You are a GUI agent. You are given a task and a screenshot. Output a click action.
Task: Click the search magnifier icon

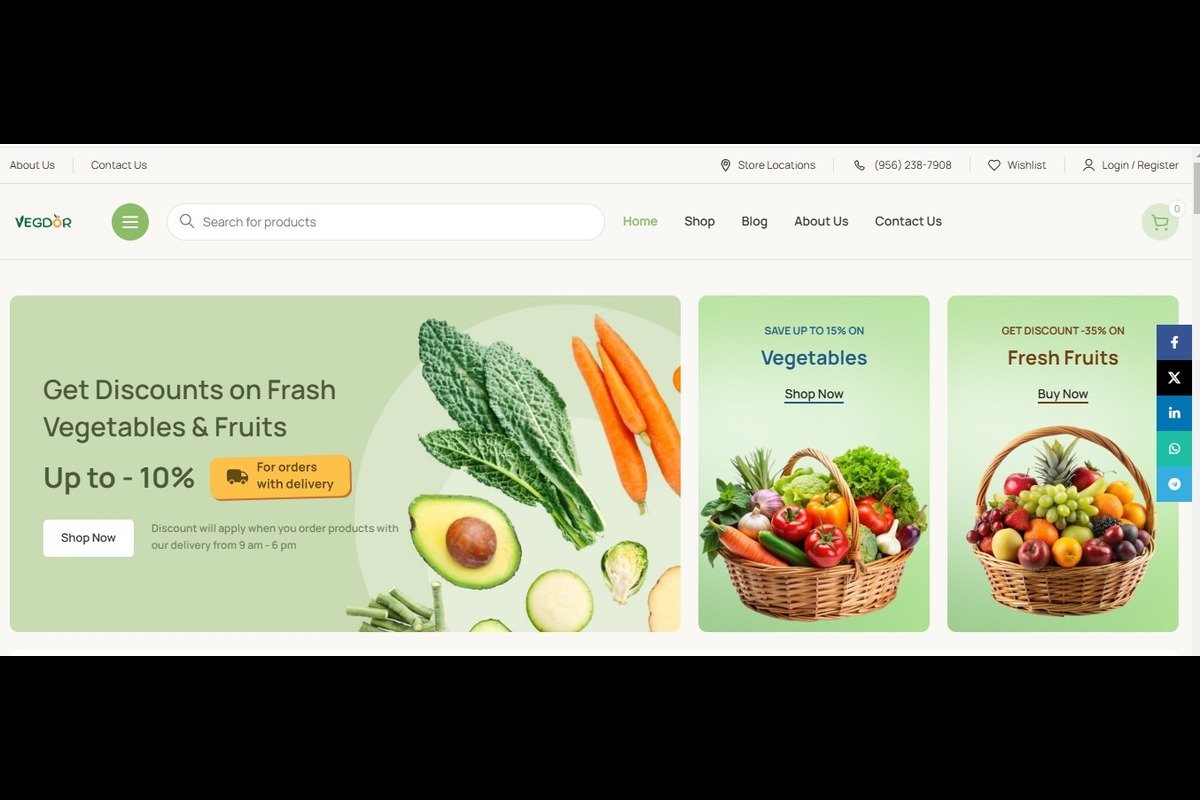[x=187, y=221]
